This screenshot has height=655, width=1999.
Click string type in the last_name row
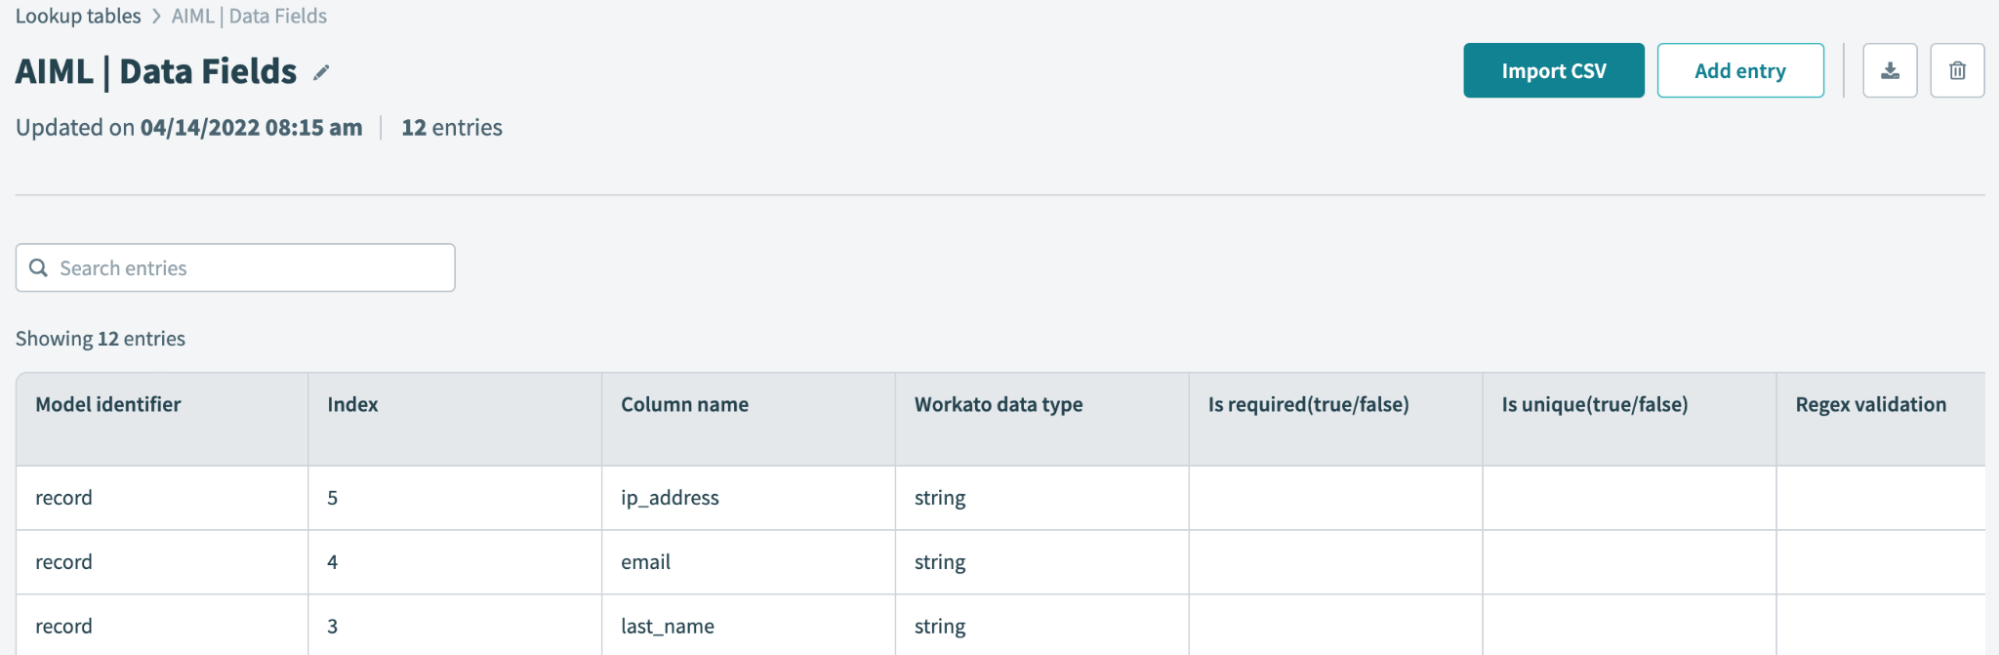[940, 626]
